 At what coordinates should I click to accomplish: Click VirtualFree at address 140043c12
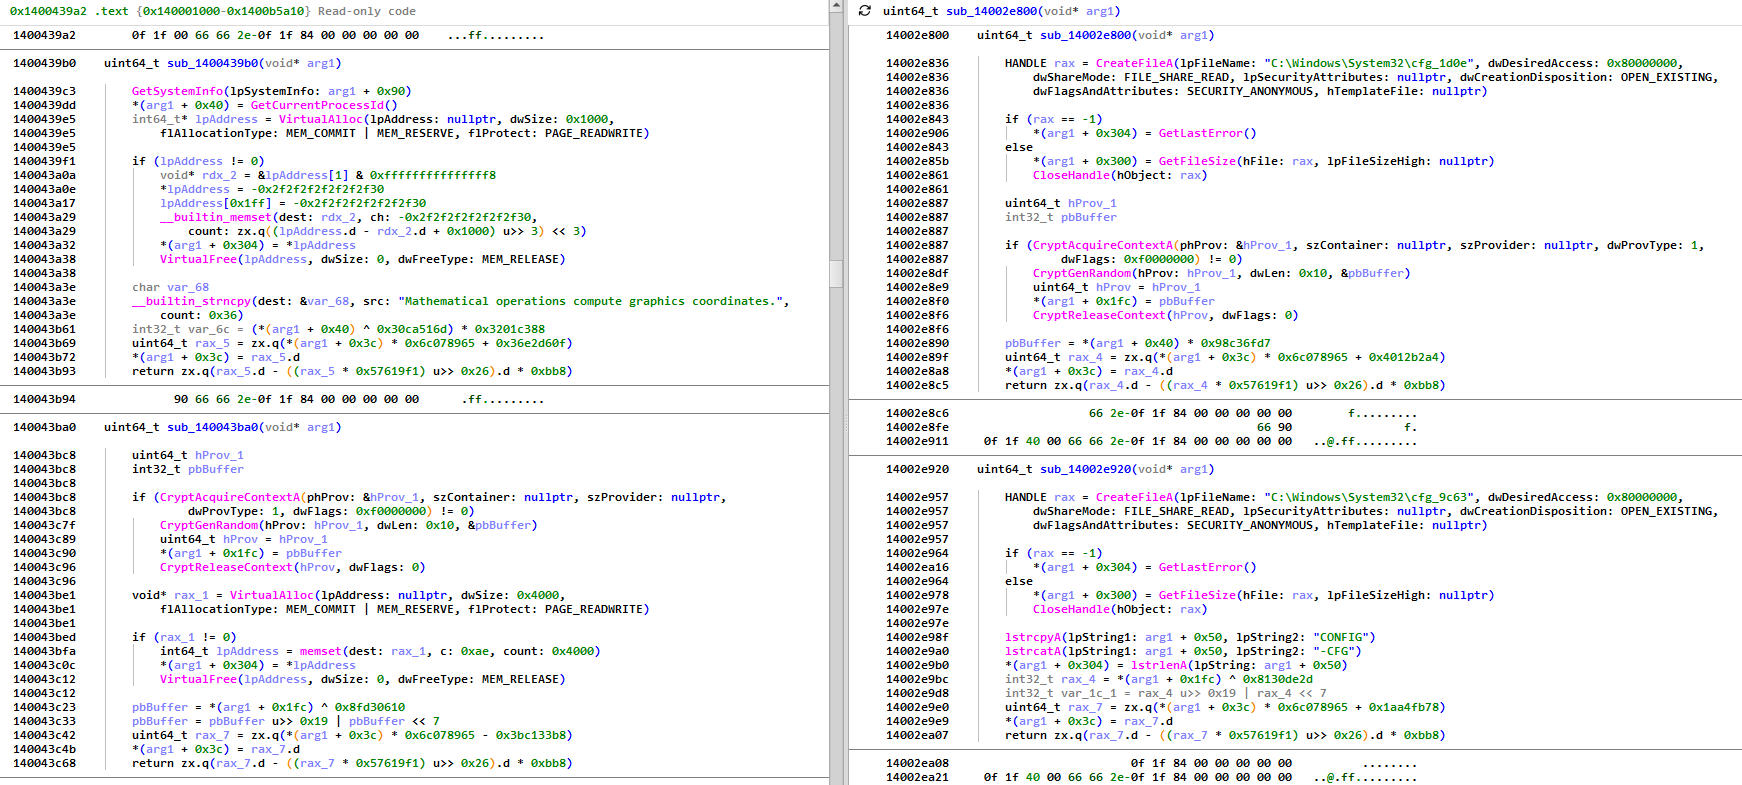[201, 679]
